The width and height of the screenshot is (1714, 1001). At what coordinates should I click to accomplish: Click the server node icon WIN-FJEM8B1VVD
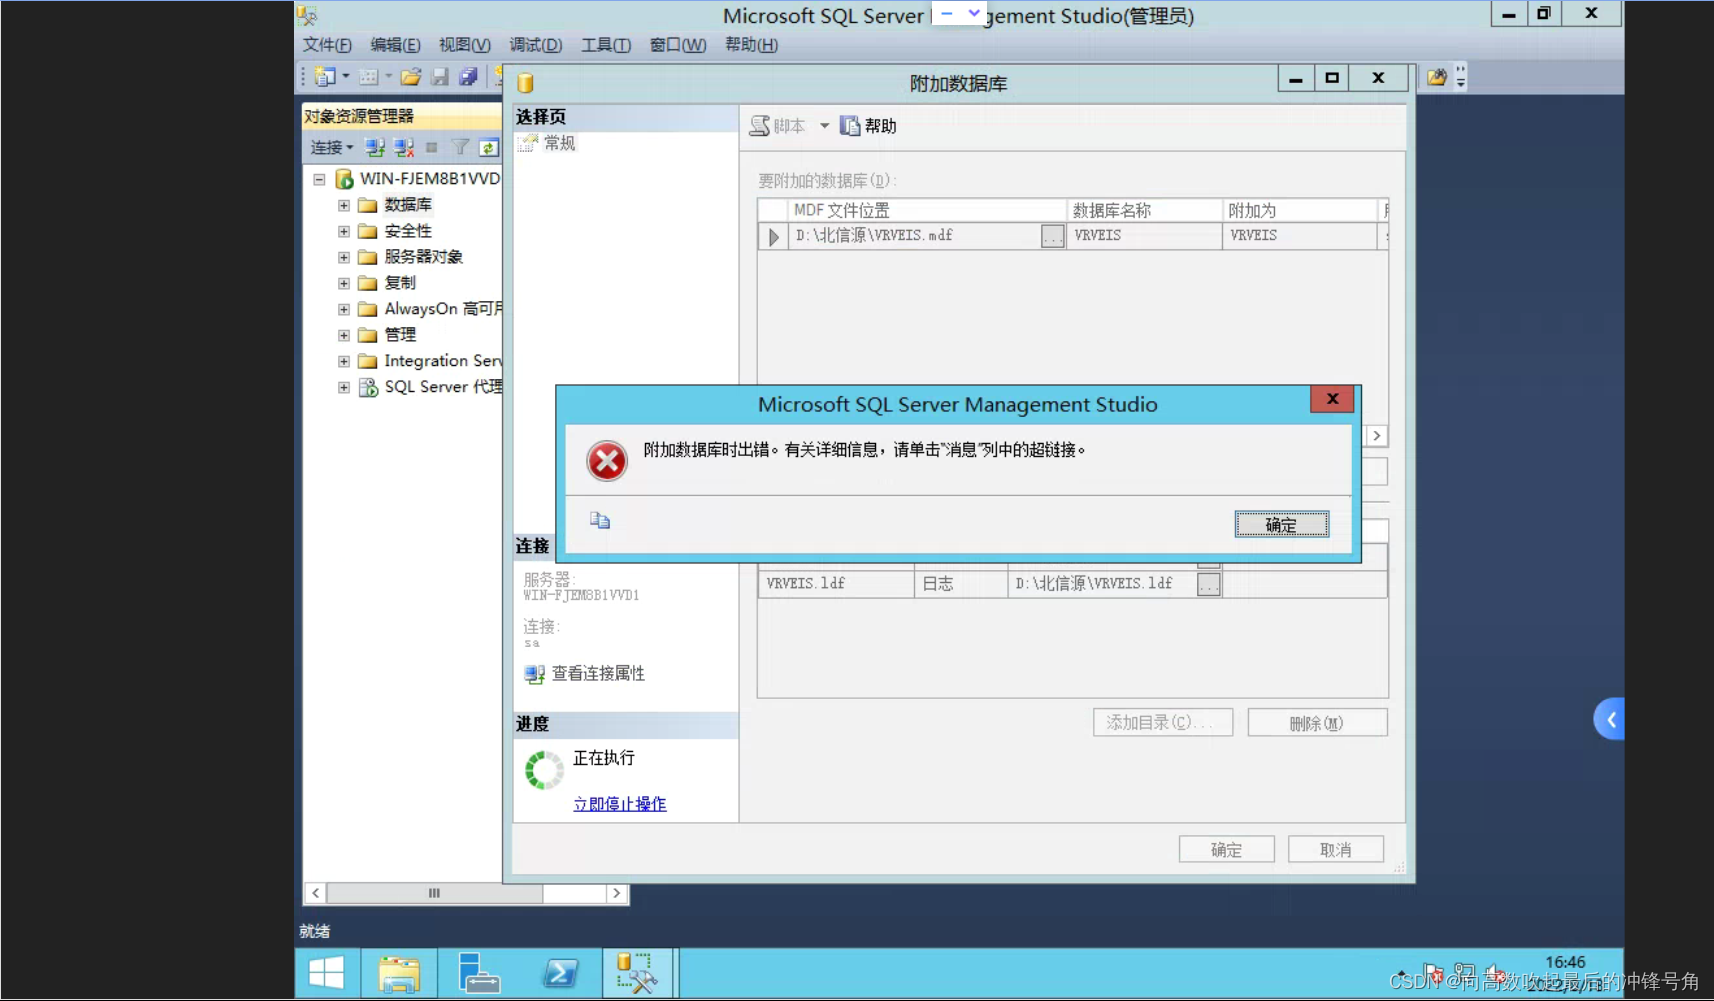pyautogui.click(x=344, y=179)
